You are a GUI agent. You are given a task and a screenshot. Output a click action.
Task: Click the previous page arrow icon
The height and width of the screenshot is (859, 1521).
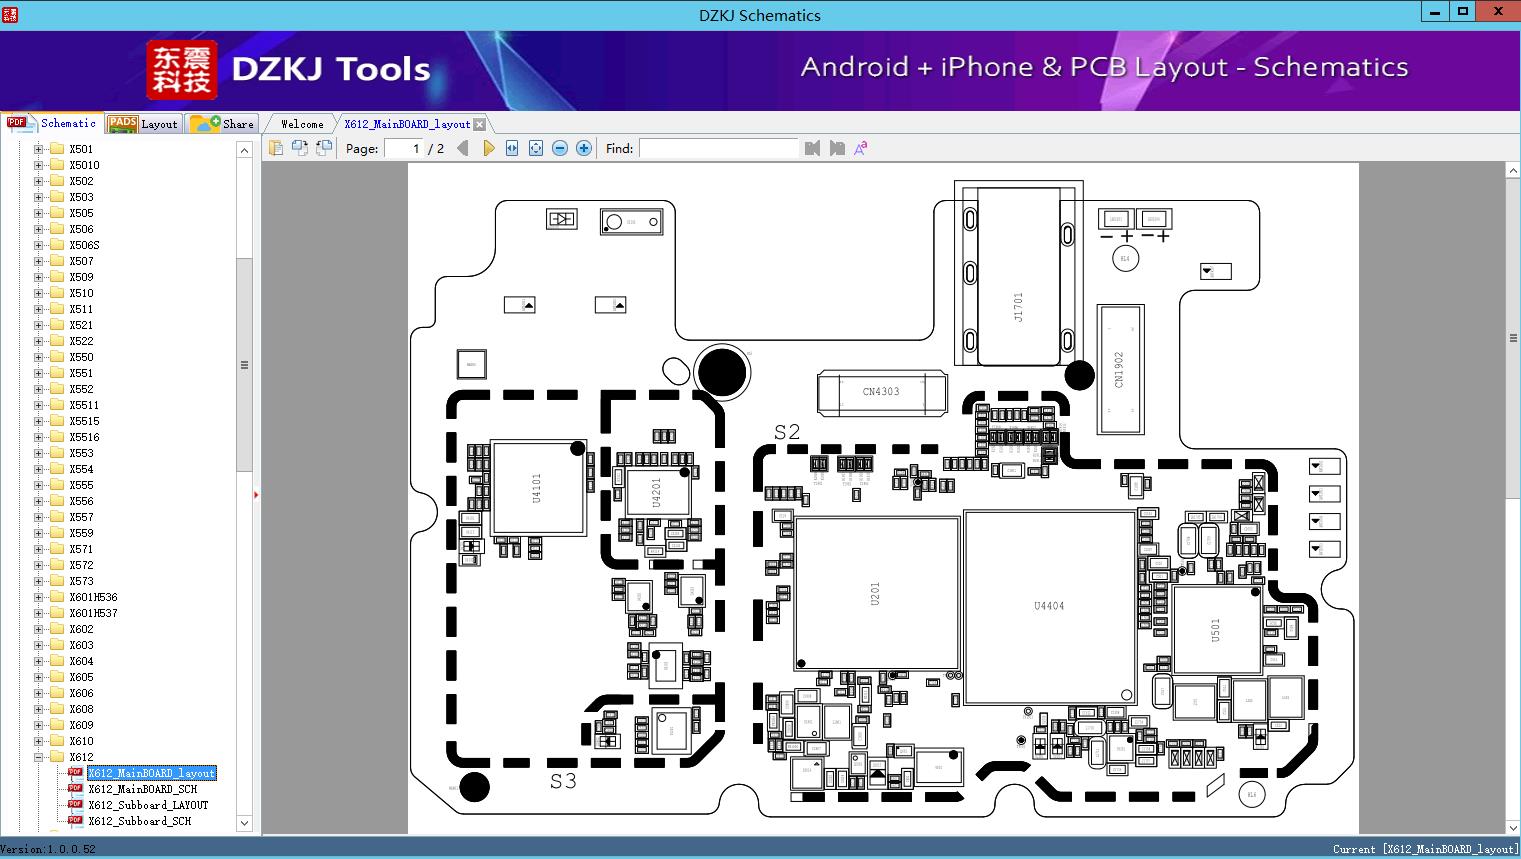(462, 148)
